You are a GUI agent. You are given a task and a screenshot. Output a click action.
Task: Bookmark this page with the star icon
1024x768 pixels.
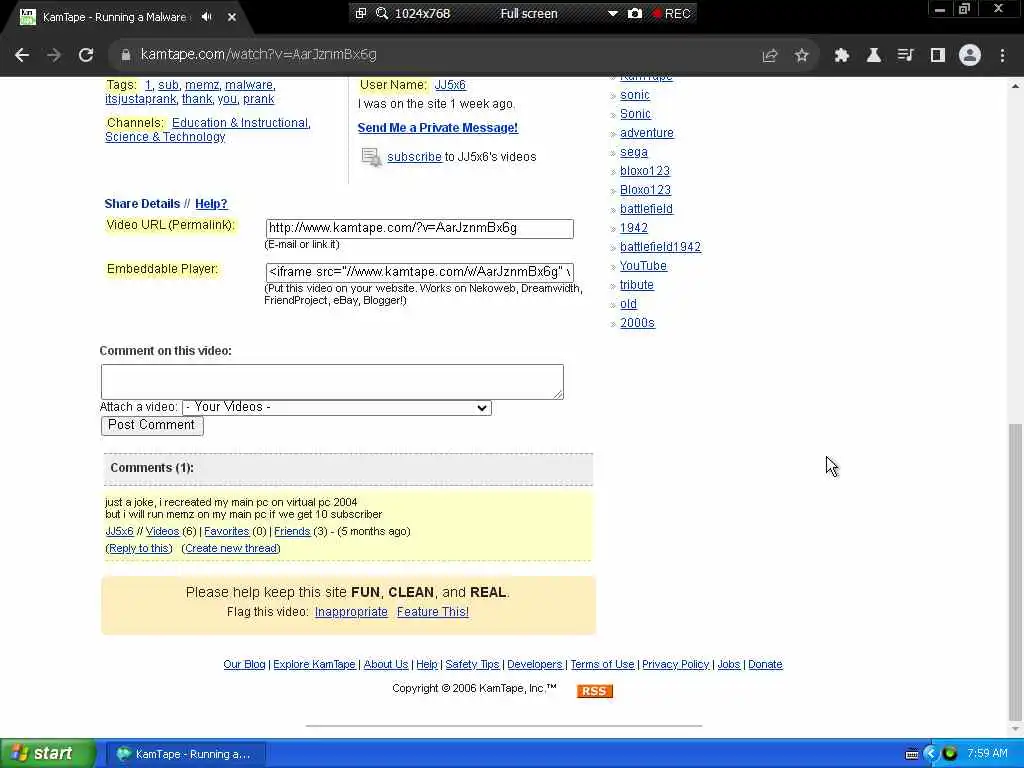[802, 56]
